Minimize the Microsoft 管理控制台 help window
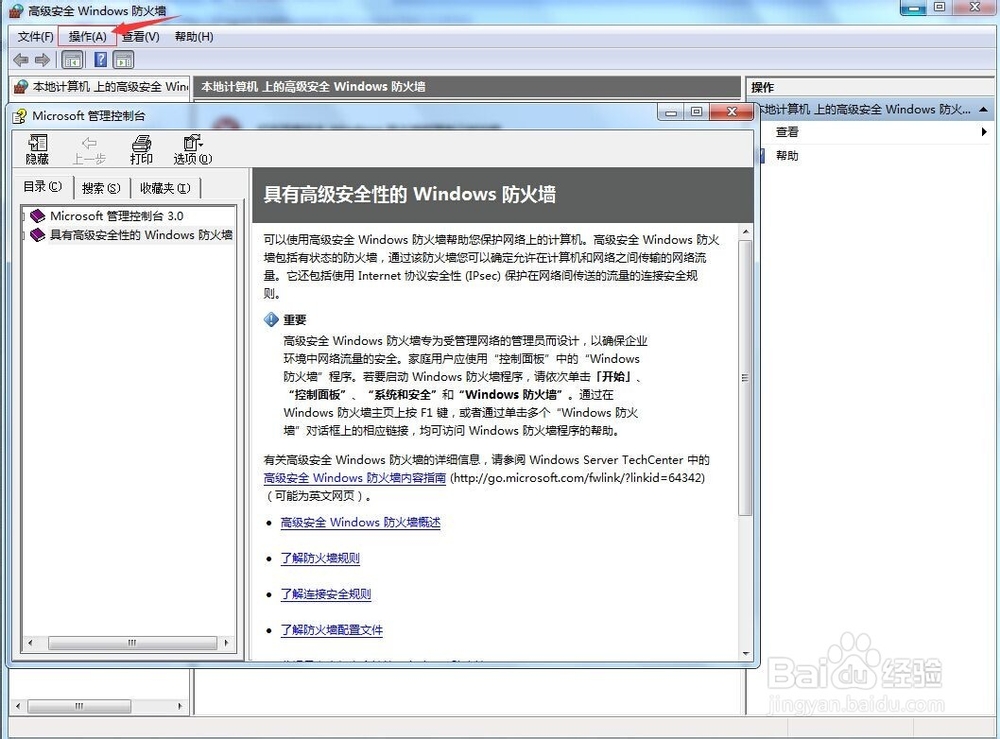This screenshot has width=1000, height=739. (671, 112)
